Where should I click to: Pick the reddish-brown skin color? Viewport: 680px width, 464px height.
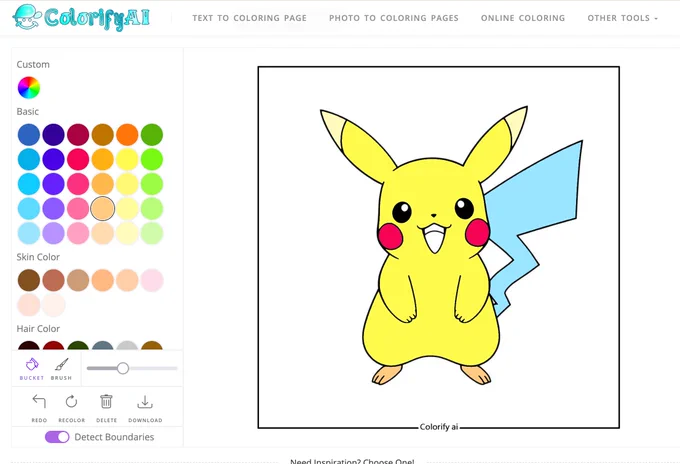(53, 280)
